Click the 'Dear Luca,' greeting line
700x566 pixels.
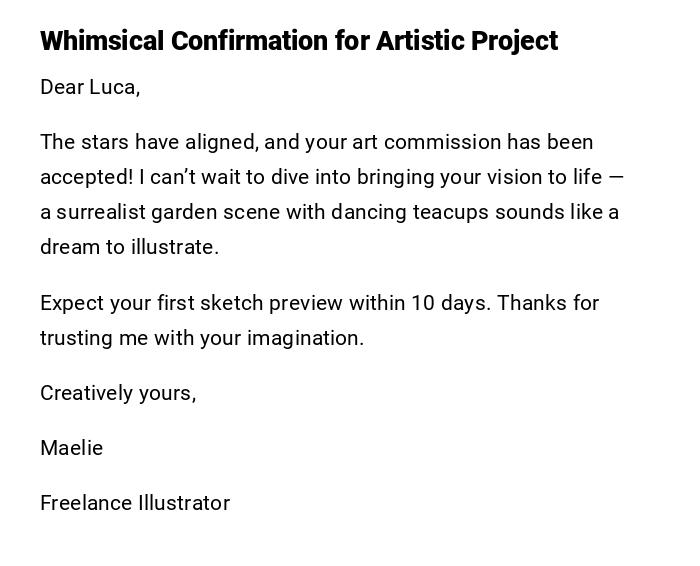coord(90,87)
